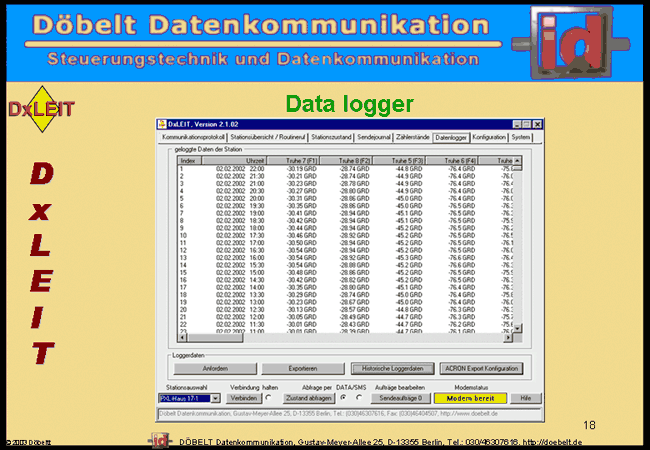Click the large id company logo in header
Screen dimensions: 650x450
[571, 42]
